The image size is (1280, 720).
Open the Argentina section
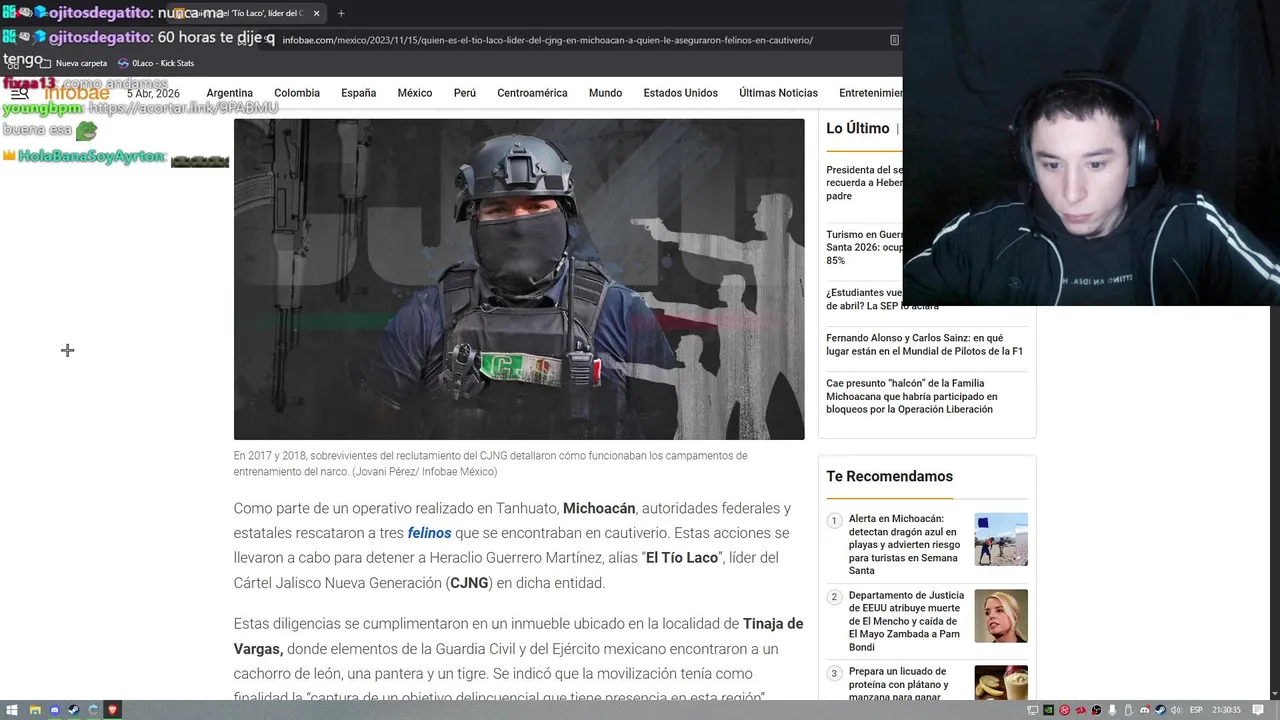click(x=230, y=93)
